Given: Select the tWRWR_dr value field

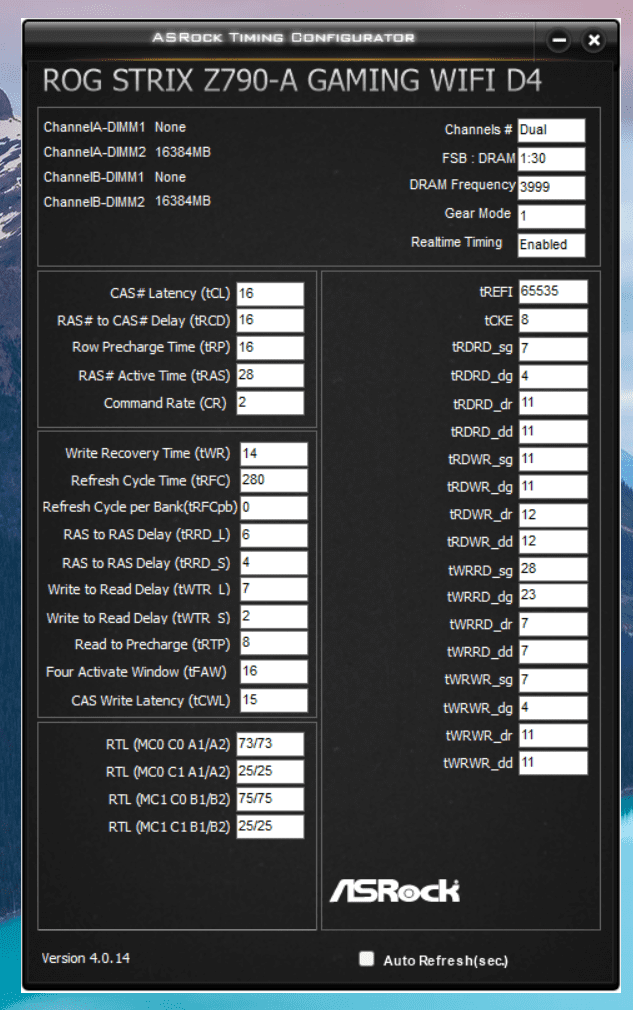Looking at the screenshot, I should [x=553, y=735].
